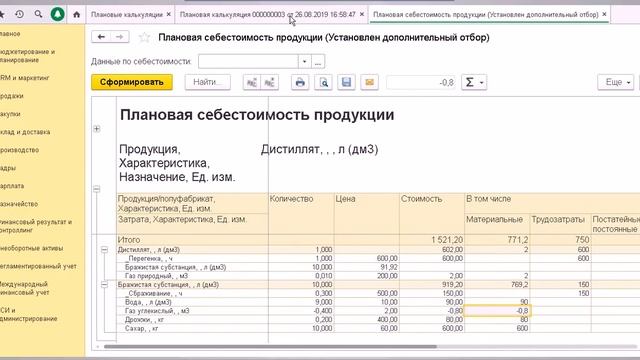The width and height of the screenshot is (640, 360).
Task: Expand the report header plus group
Action: (x=97, y=129)
